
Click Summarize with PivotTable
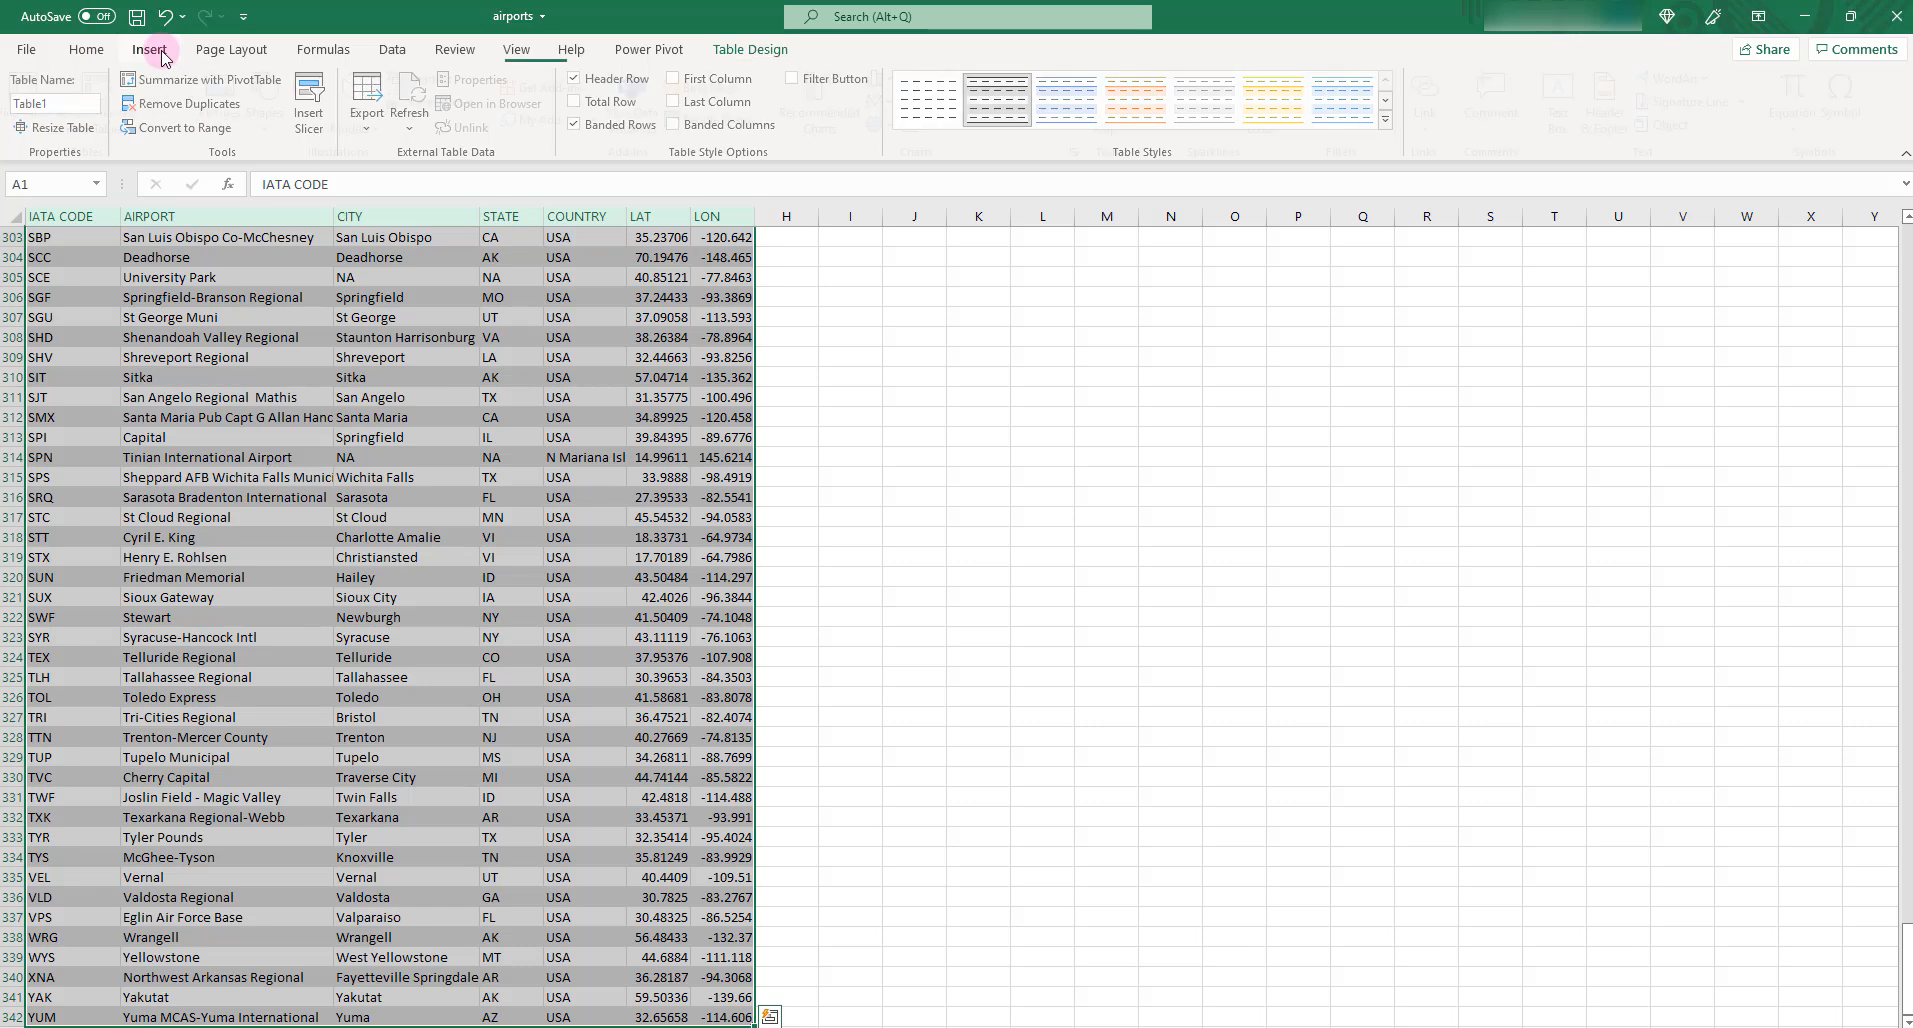coord(201,79)
